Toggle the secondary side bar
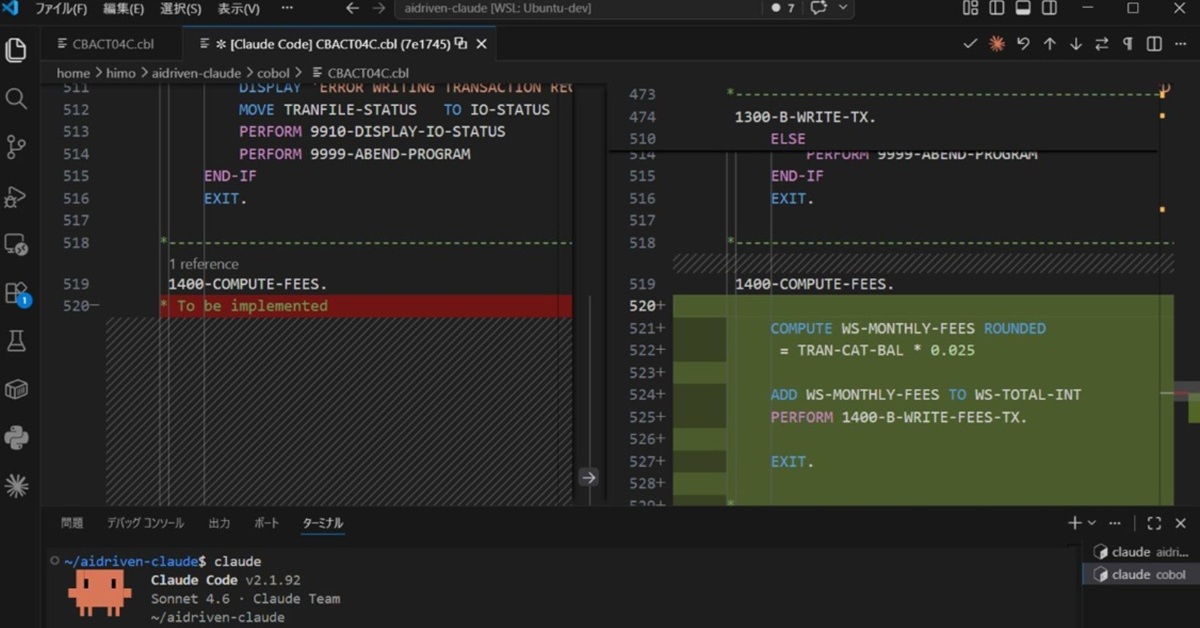This screenshot has width=1200, height=628. (1049, 8)
